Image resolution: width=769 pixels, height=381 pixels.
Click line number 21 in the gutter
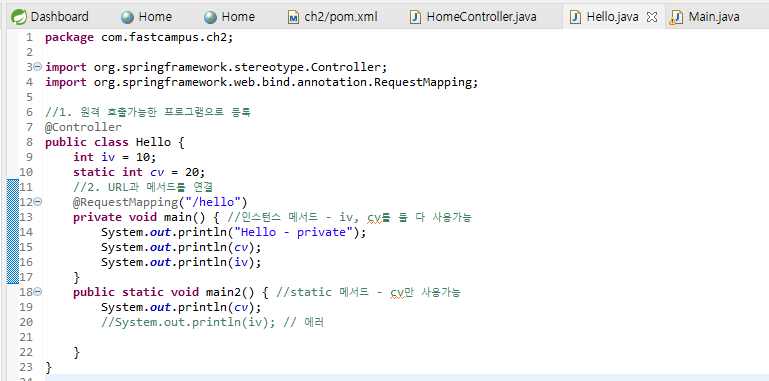click(26, 337)
